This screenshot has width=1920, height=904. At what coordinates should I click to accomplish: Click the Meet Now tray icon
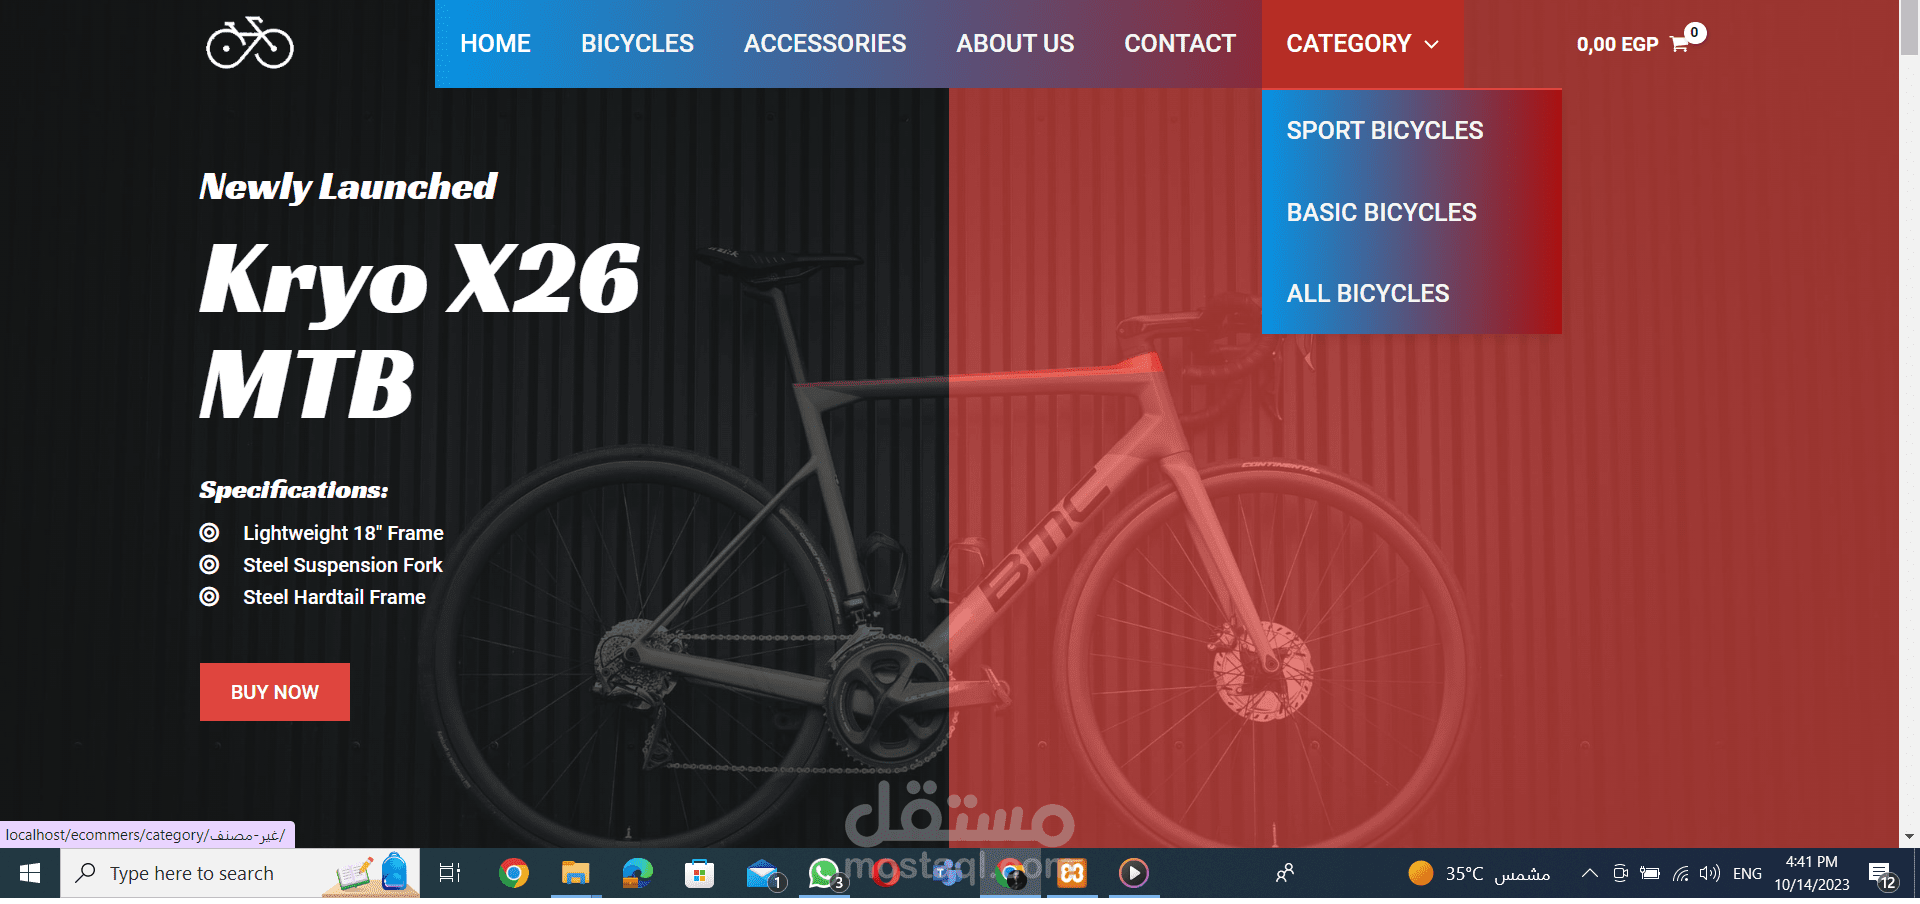(x=1620, y=874)
